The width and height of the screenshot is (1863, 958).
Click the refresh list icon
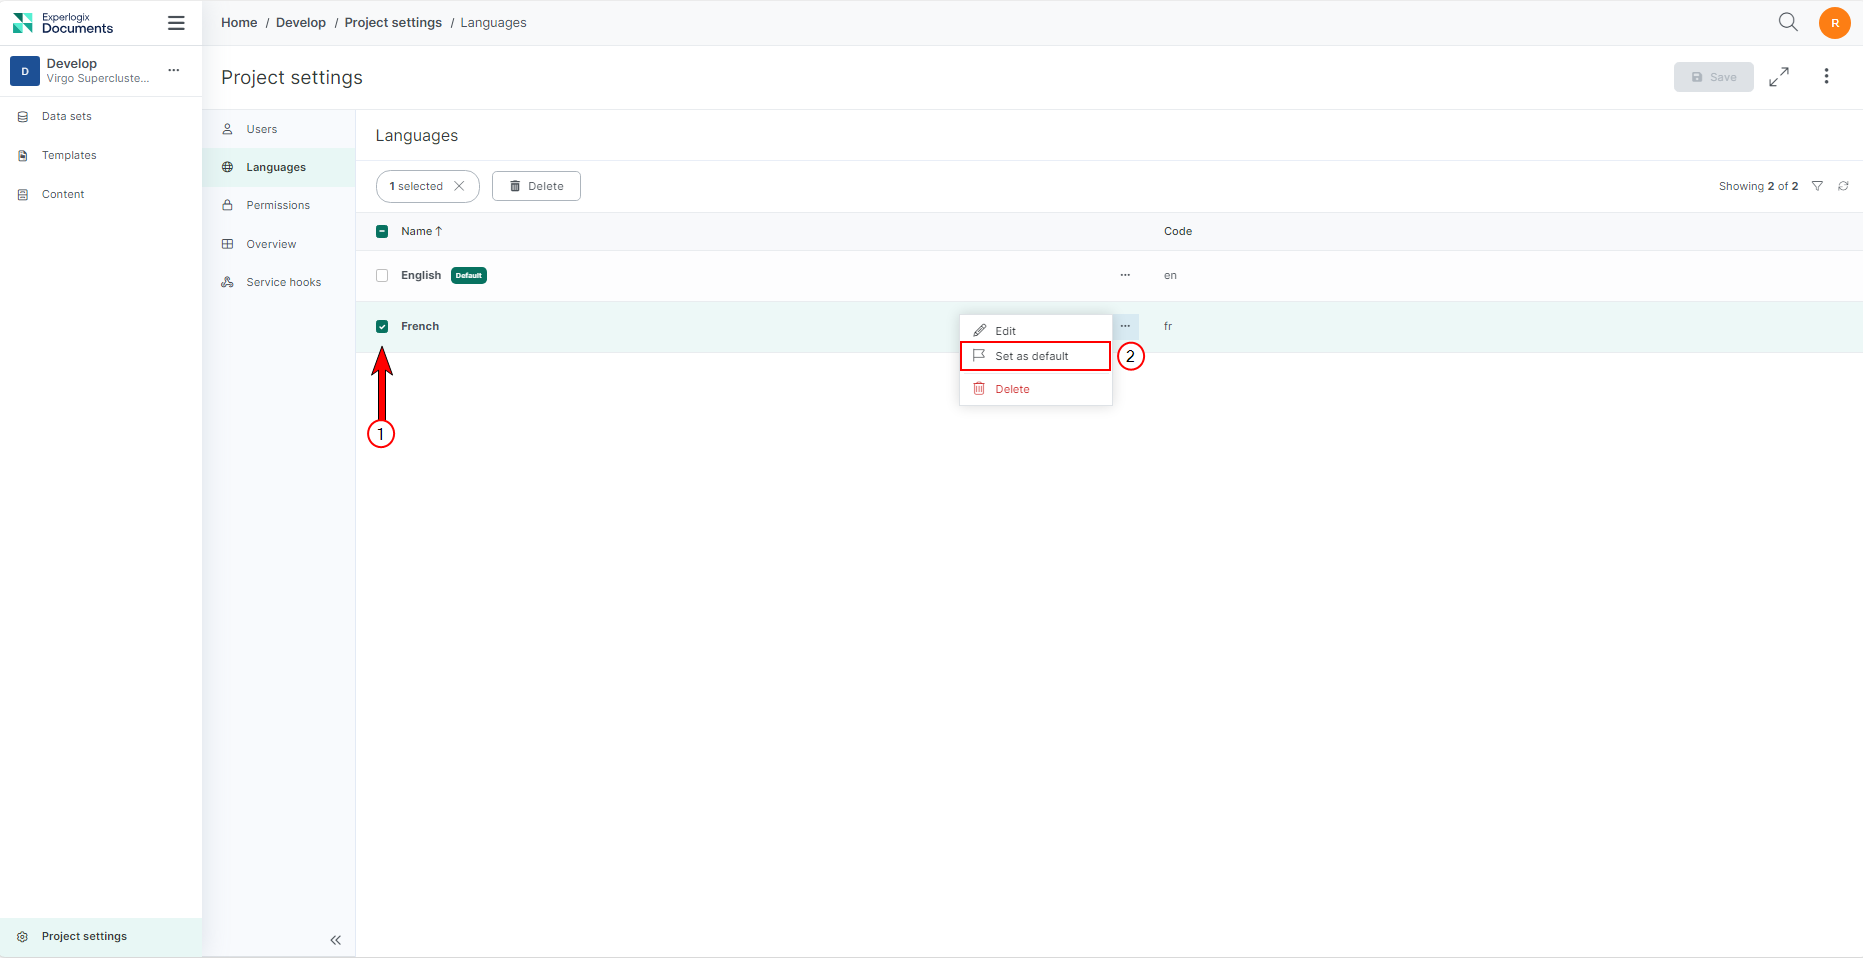[x=1843, y=186]
